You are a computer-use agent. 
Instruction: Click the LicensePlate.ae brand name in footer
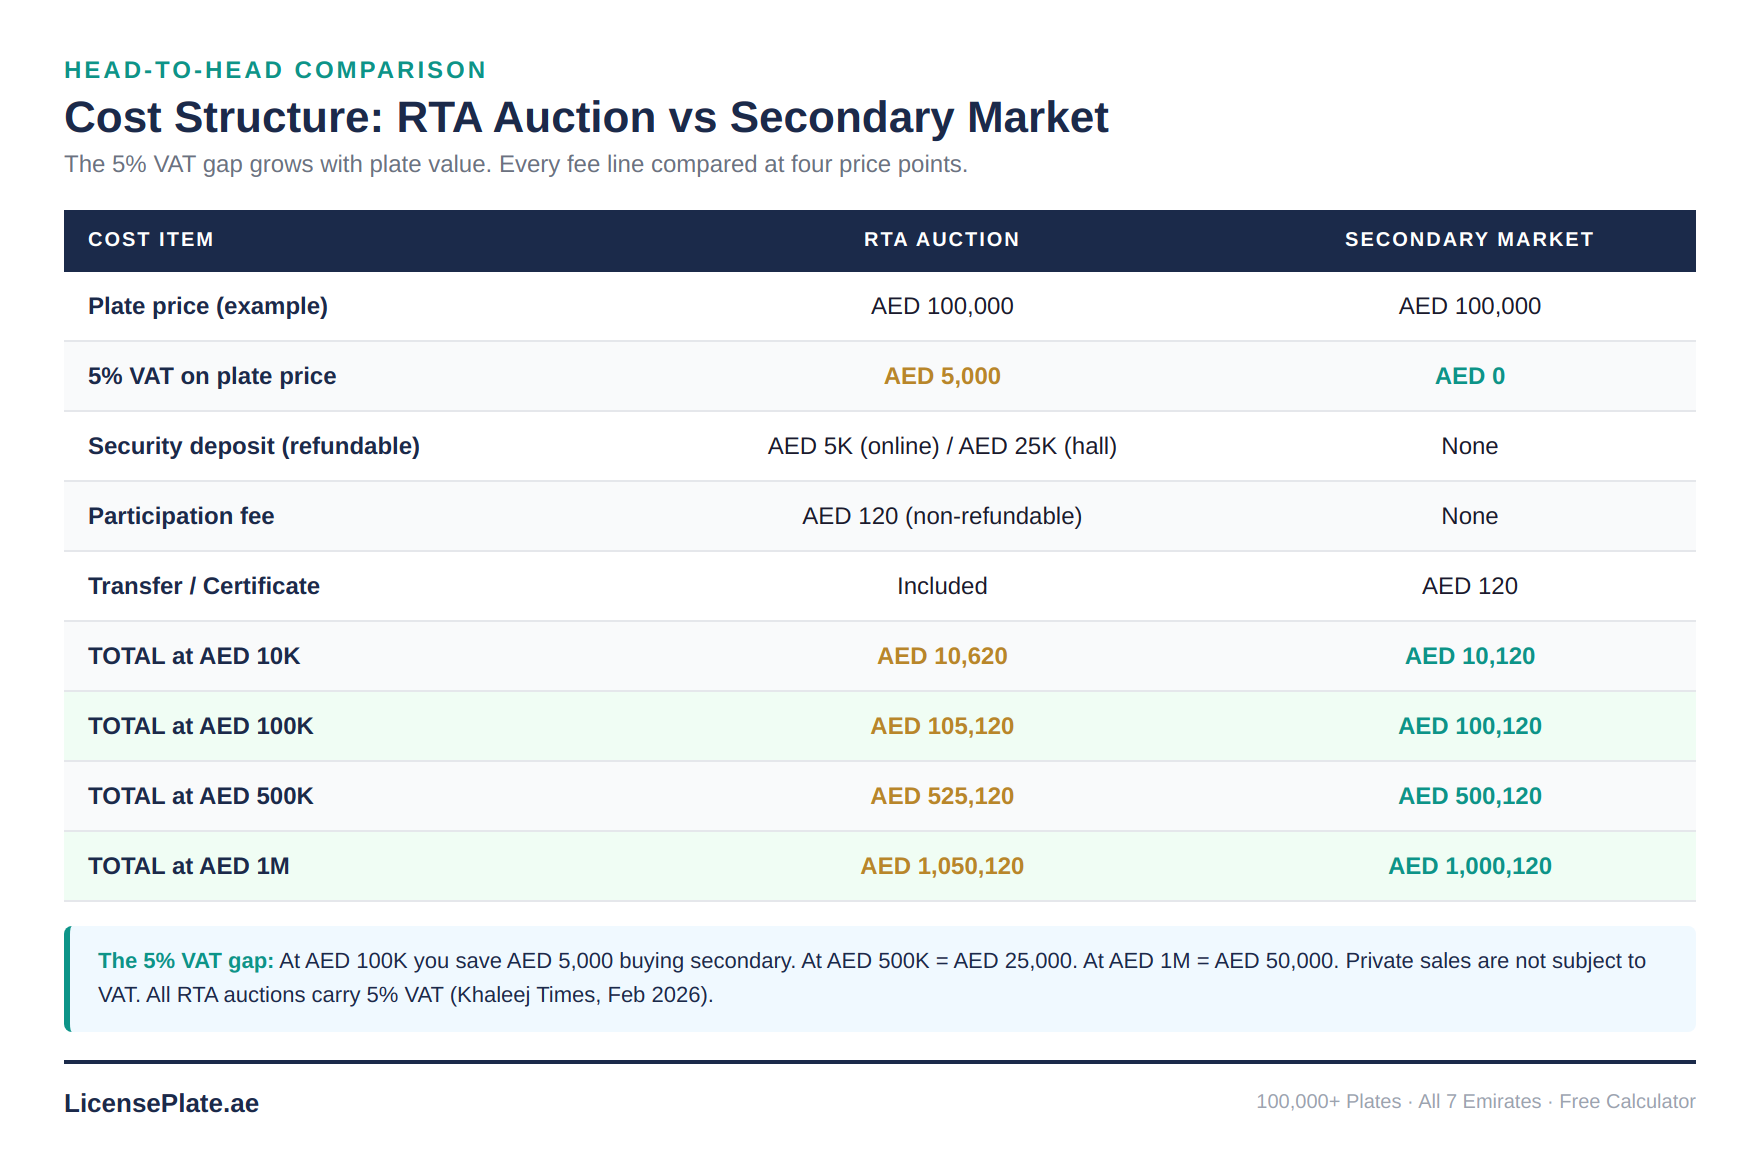[161, 1103]
